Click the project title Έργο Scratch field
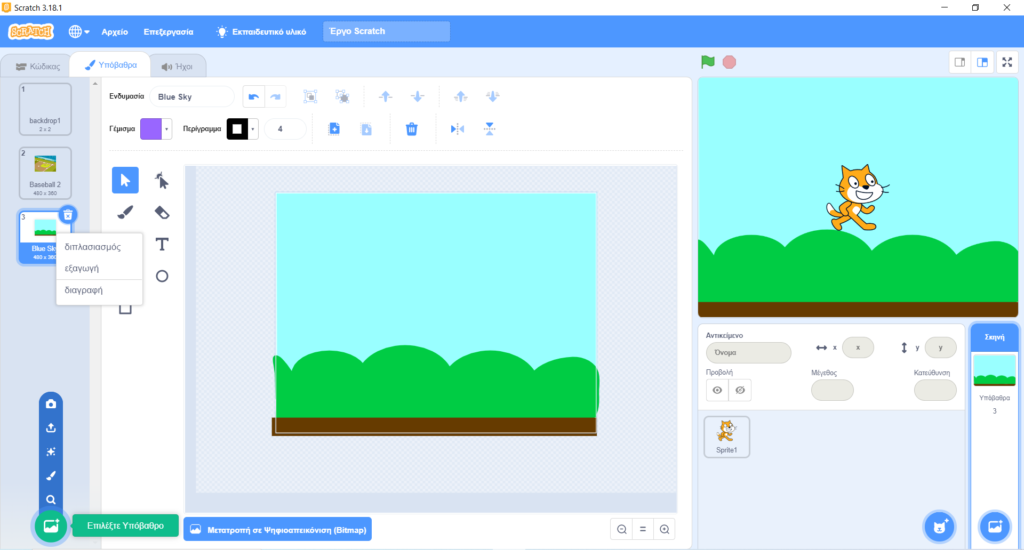Screen dimensions: 1024x550 click(x=387, y=31)
